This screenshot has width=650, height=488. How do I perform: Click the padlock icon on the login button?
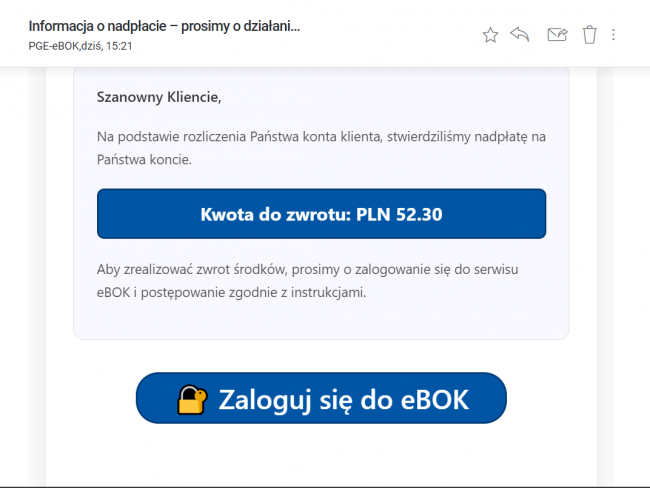192,399
